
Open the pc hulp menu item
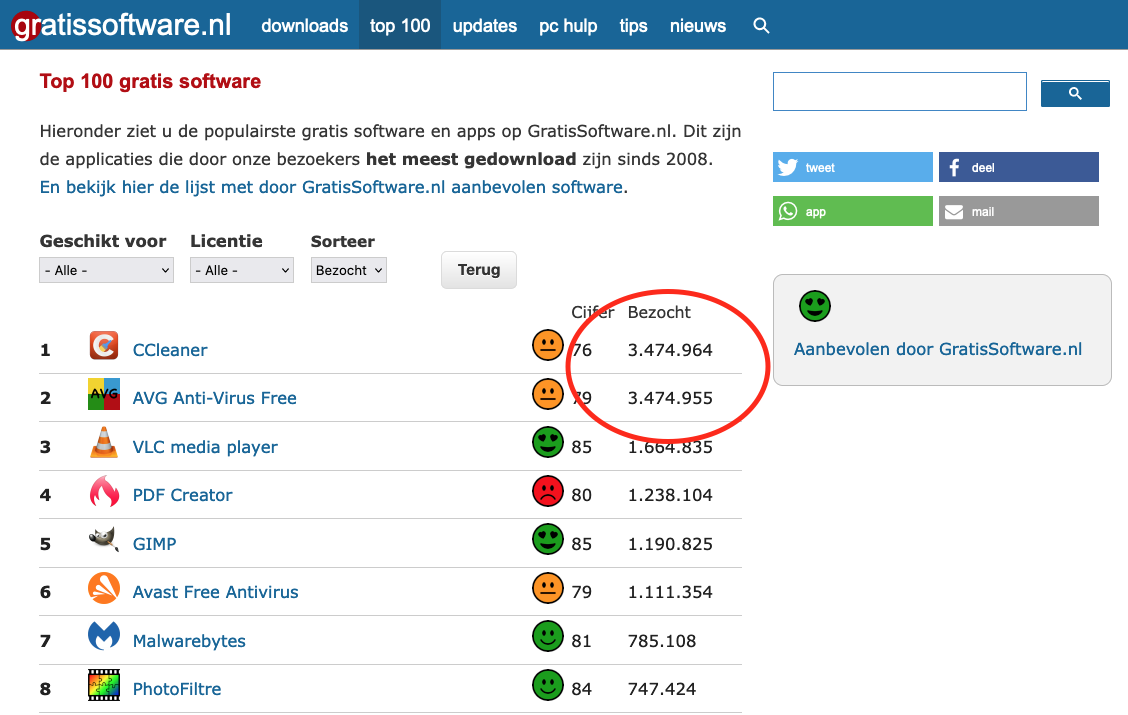coord(568,26)
